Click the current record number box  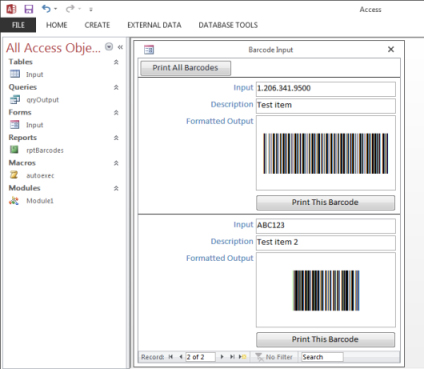coord(200,357)
